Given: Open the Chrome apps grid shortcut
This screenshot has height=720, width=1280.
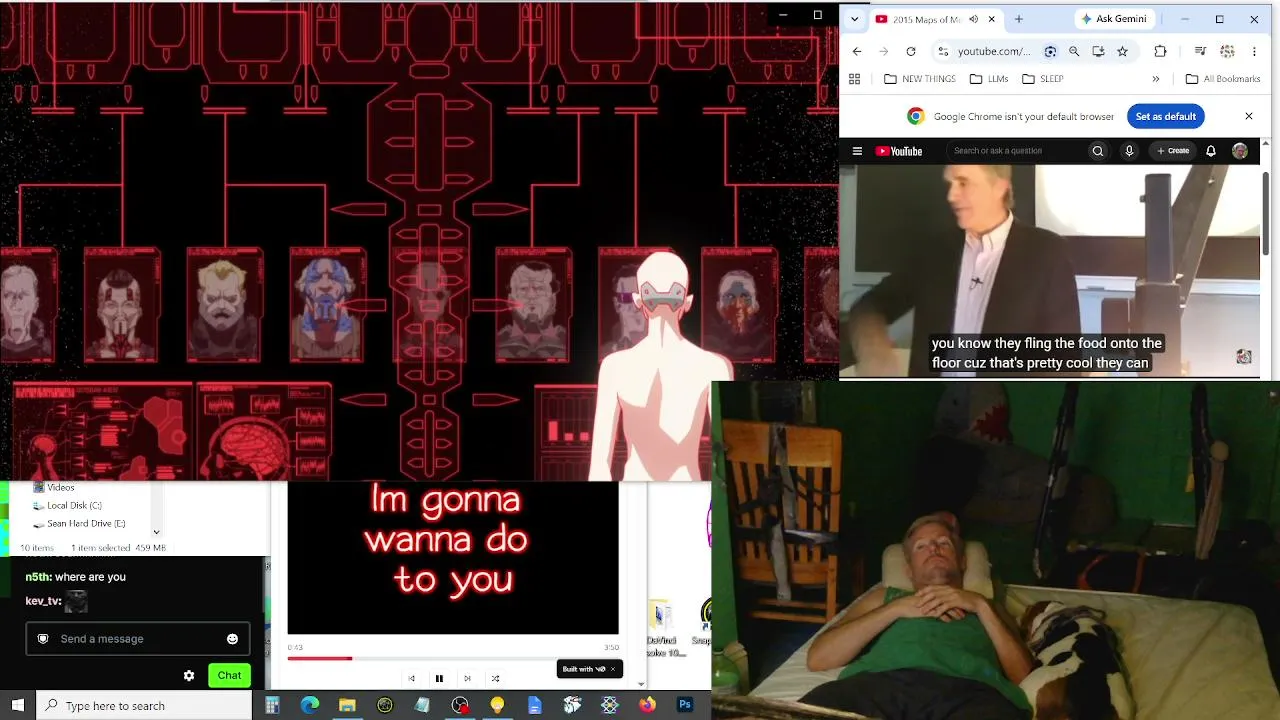Looking at the screenshot, I should click(x=854, y=79).
